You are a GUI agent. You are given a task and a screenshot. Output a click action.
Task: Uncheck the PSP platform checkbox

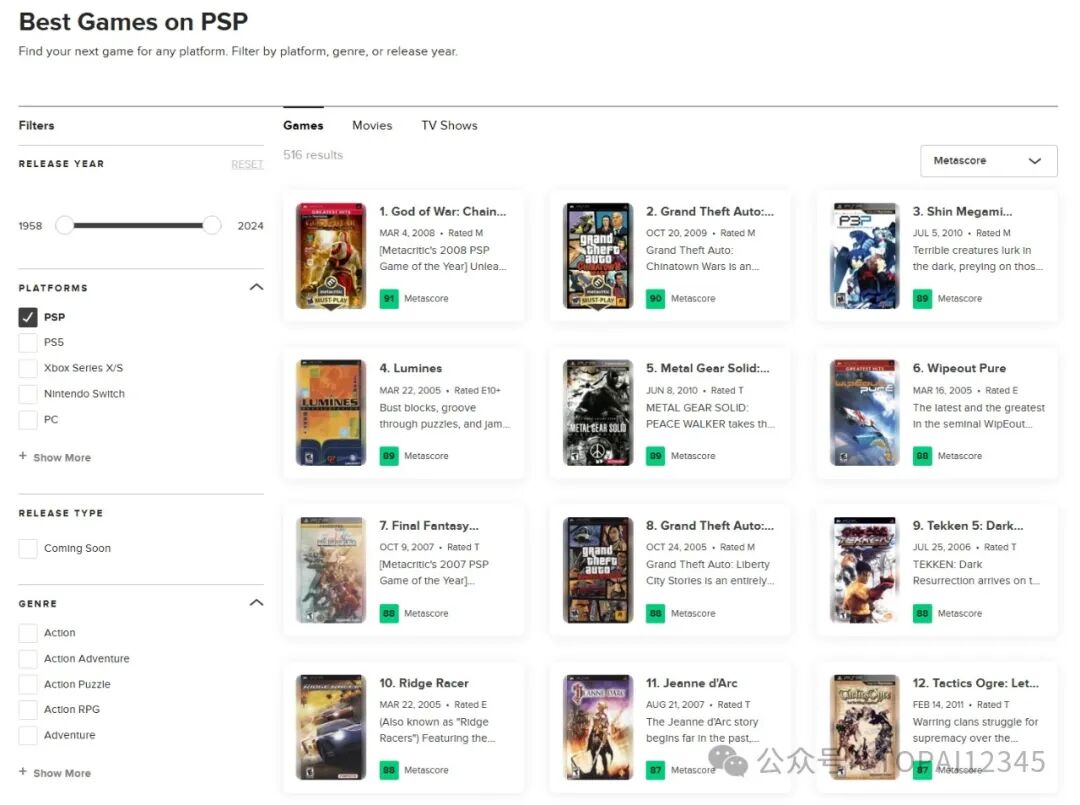click(28, 317)
